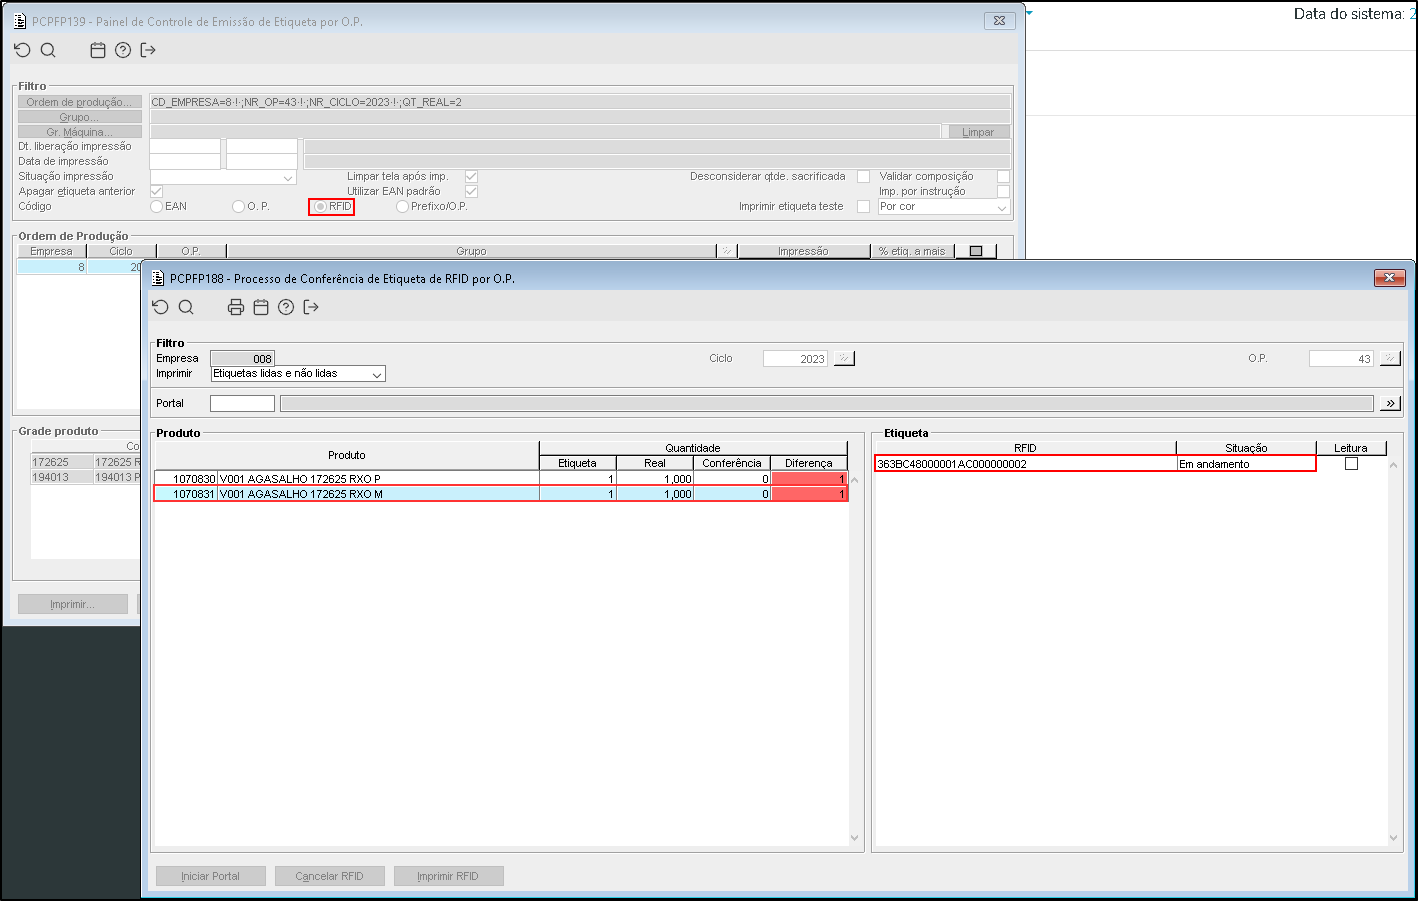Toggle 'Limpar tela após imp.' checkbox

[x=471, y=176]
